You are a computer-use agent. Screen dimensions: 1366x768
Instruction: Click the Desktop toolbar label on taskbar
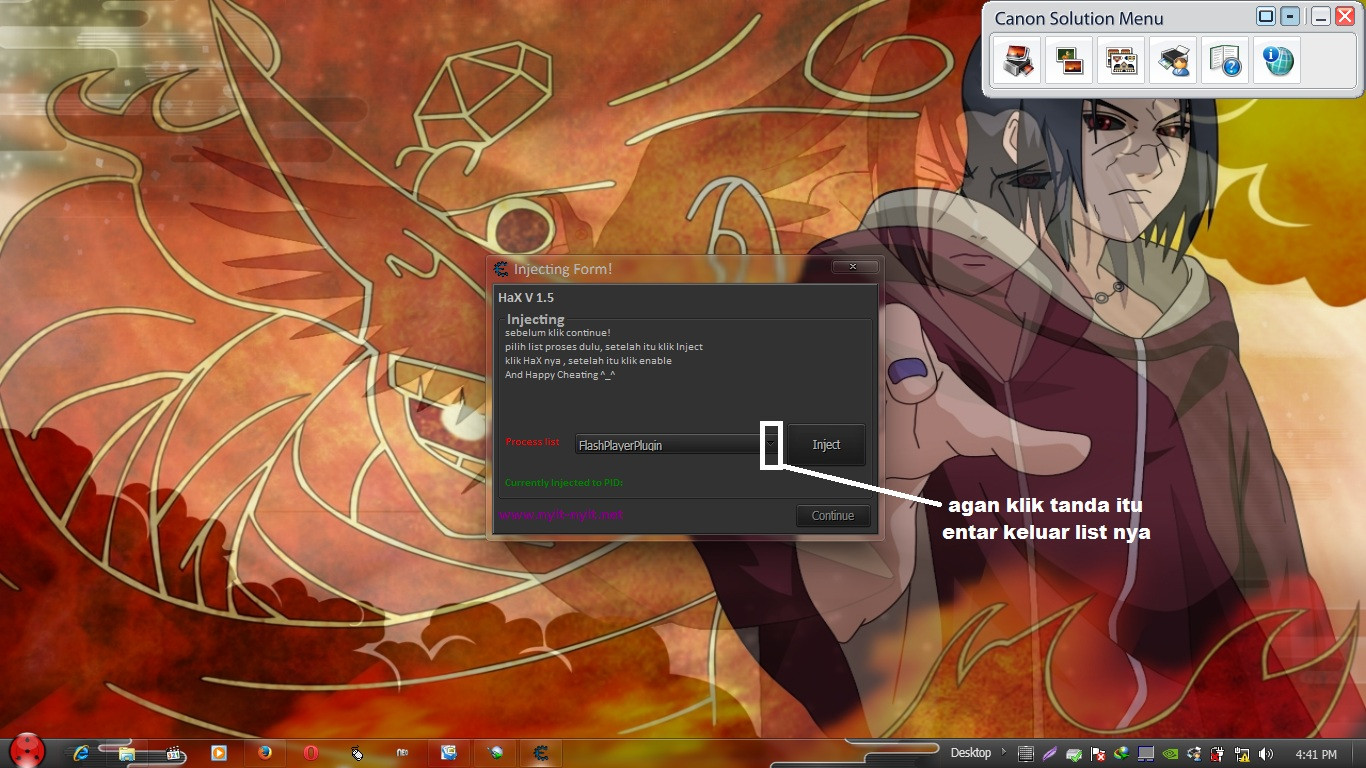970,753
